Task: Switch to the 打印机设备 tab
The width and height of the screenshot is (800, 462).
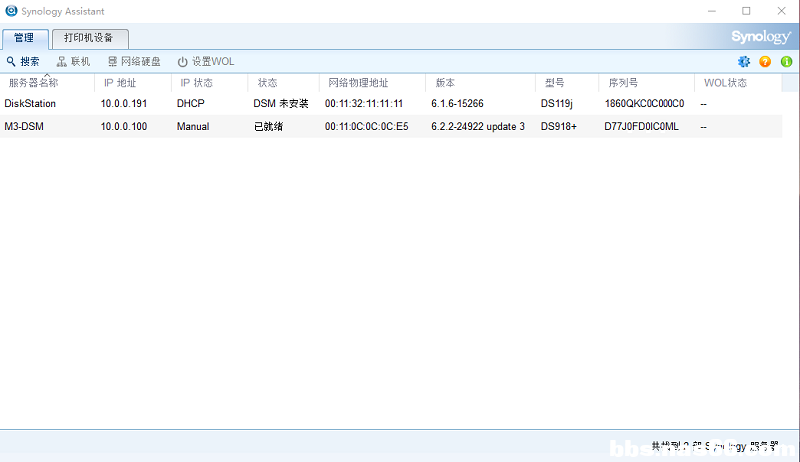Action: pos(89,38)
